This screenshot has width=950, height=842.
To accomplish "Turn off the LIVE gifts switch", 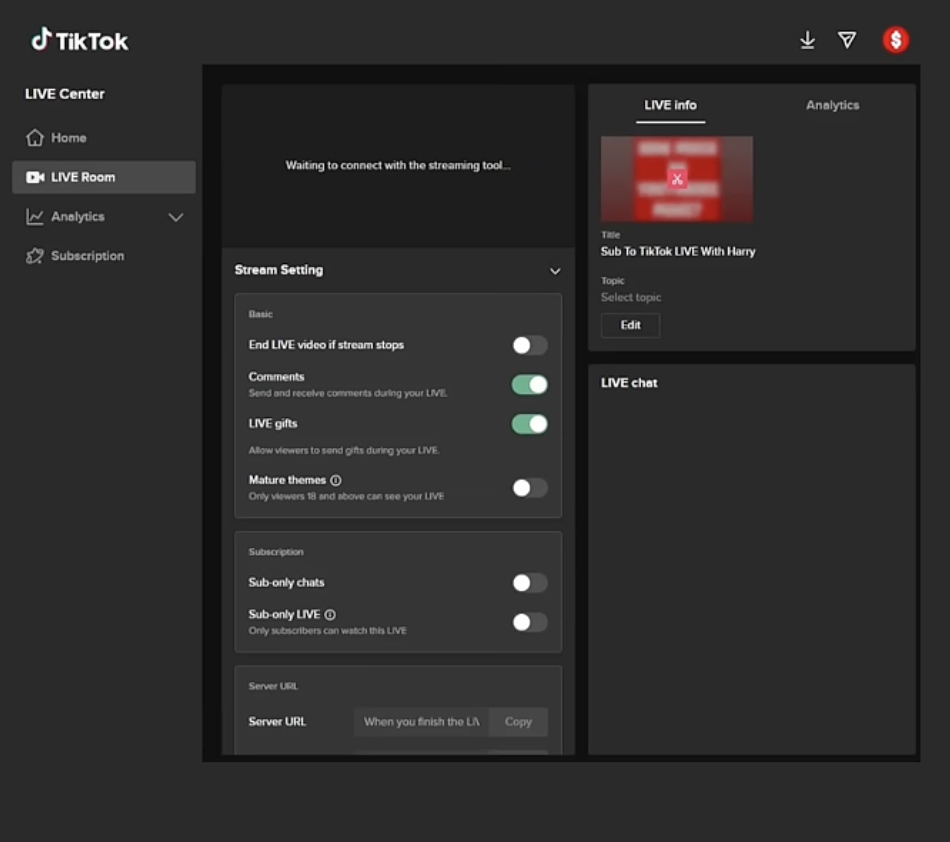I will pyautogui.click(x=530, y=424).
